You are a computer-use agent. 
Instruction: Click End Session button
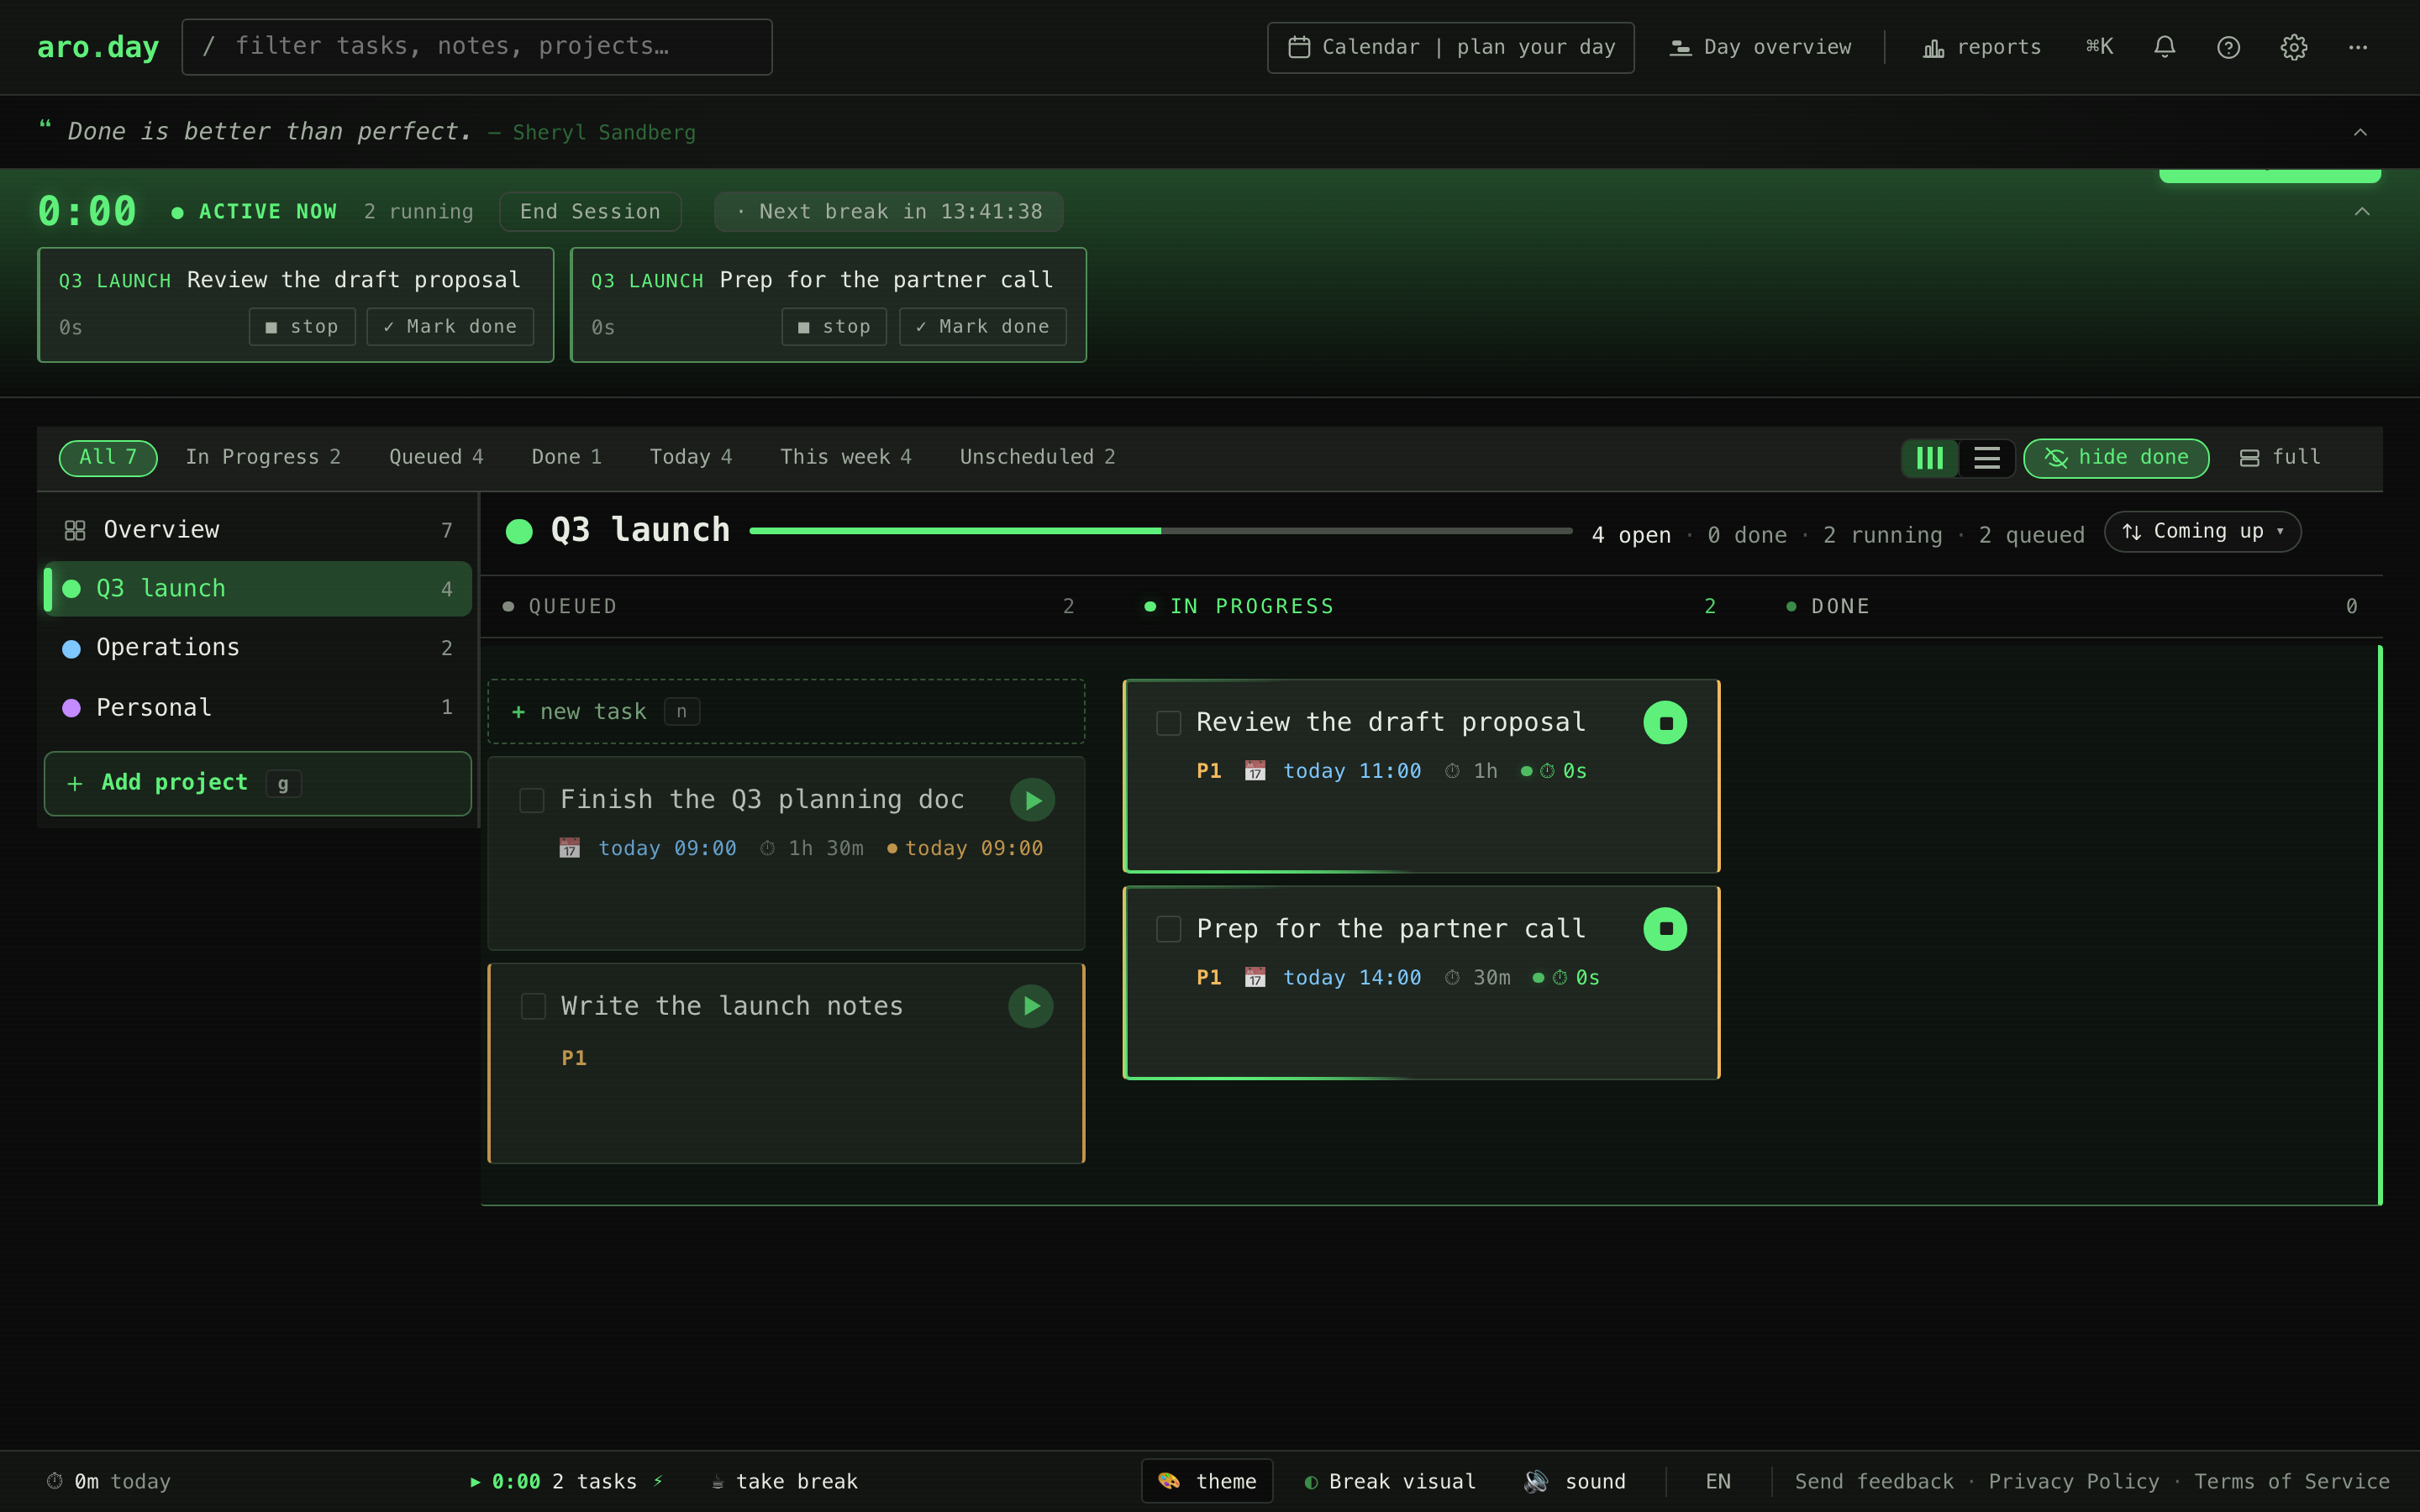[x=590, y=212]
